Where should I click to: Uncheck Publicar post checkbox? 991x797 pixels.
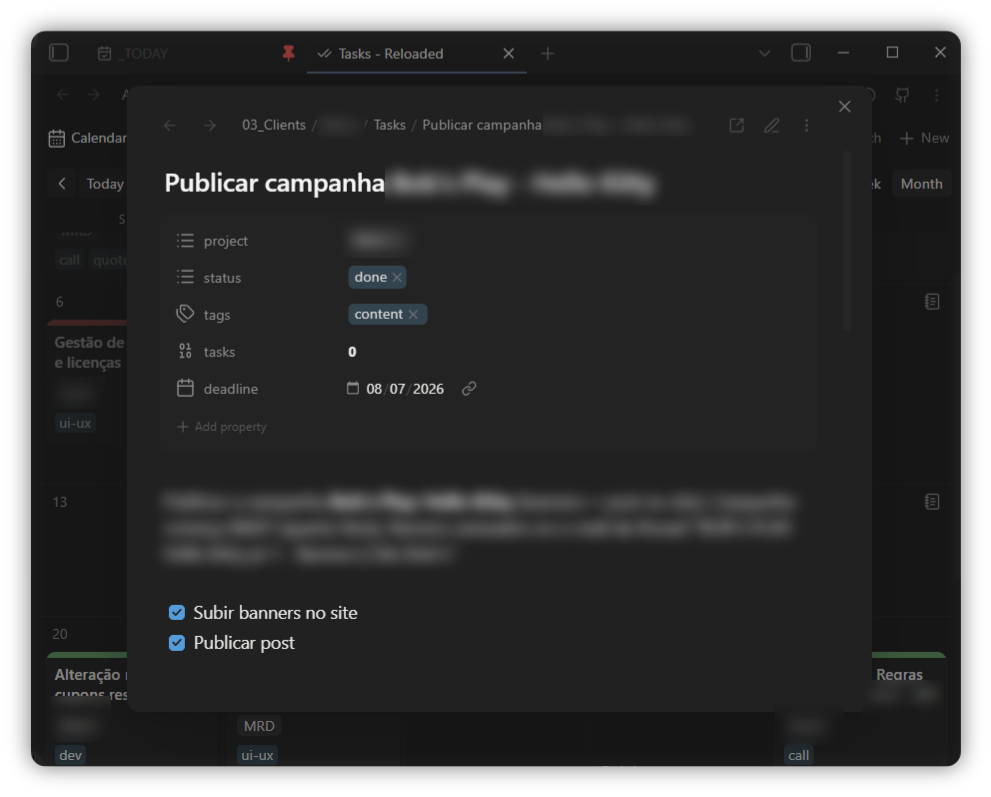pyautogui.click(x=177, y=643)
